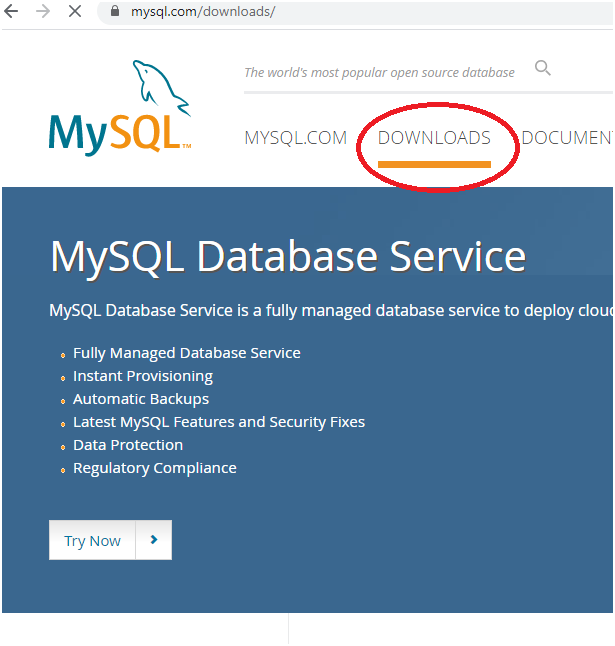Click 'Latest MySQL Features and Security Fixes'
The image size is (615, 646).
(x=219, y=422)
